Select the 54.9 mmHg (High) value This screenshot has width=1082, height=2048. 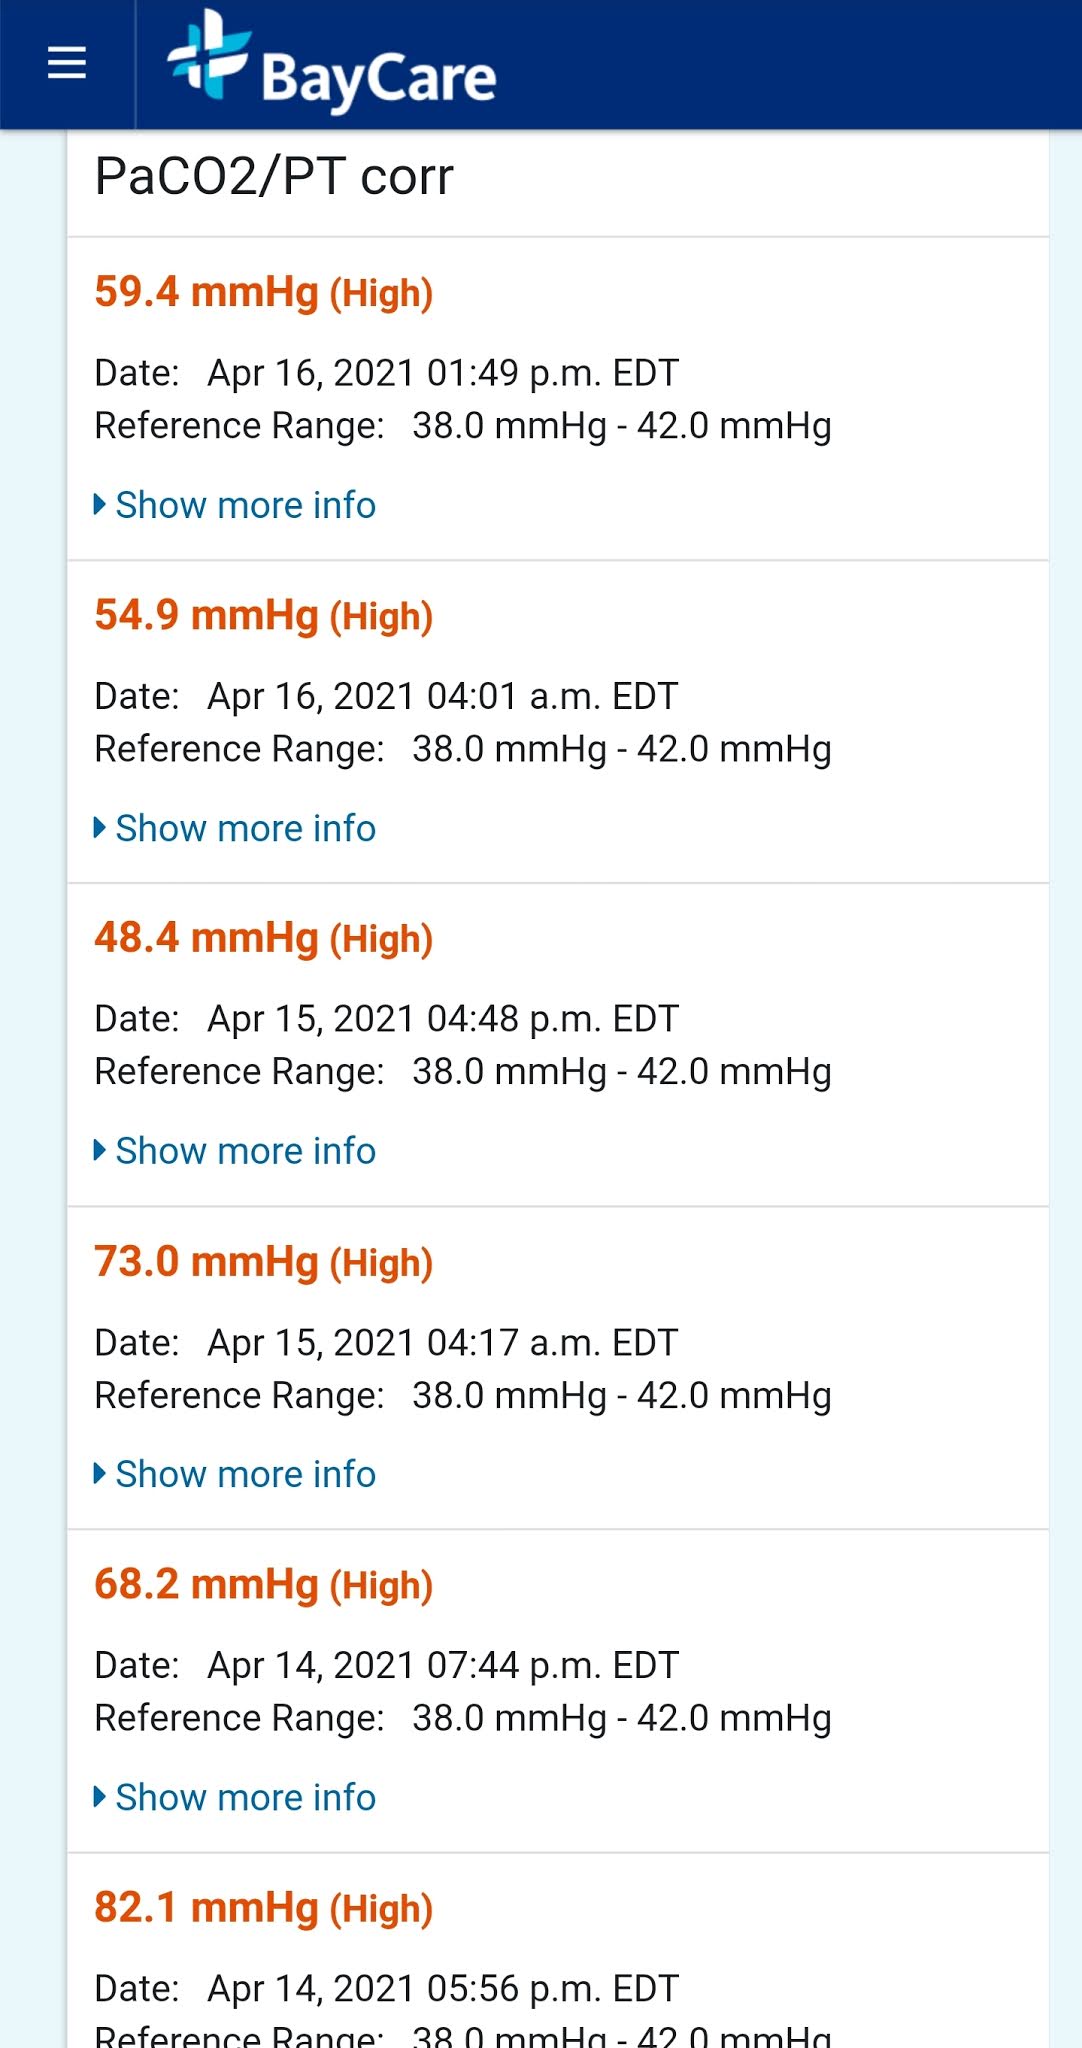(x=264, y=616)
